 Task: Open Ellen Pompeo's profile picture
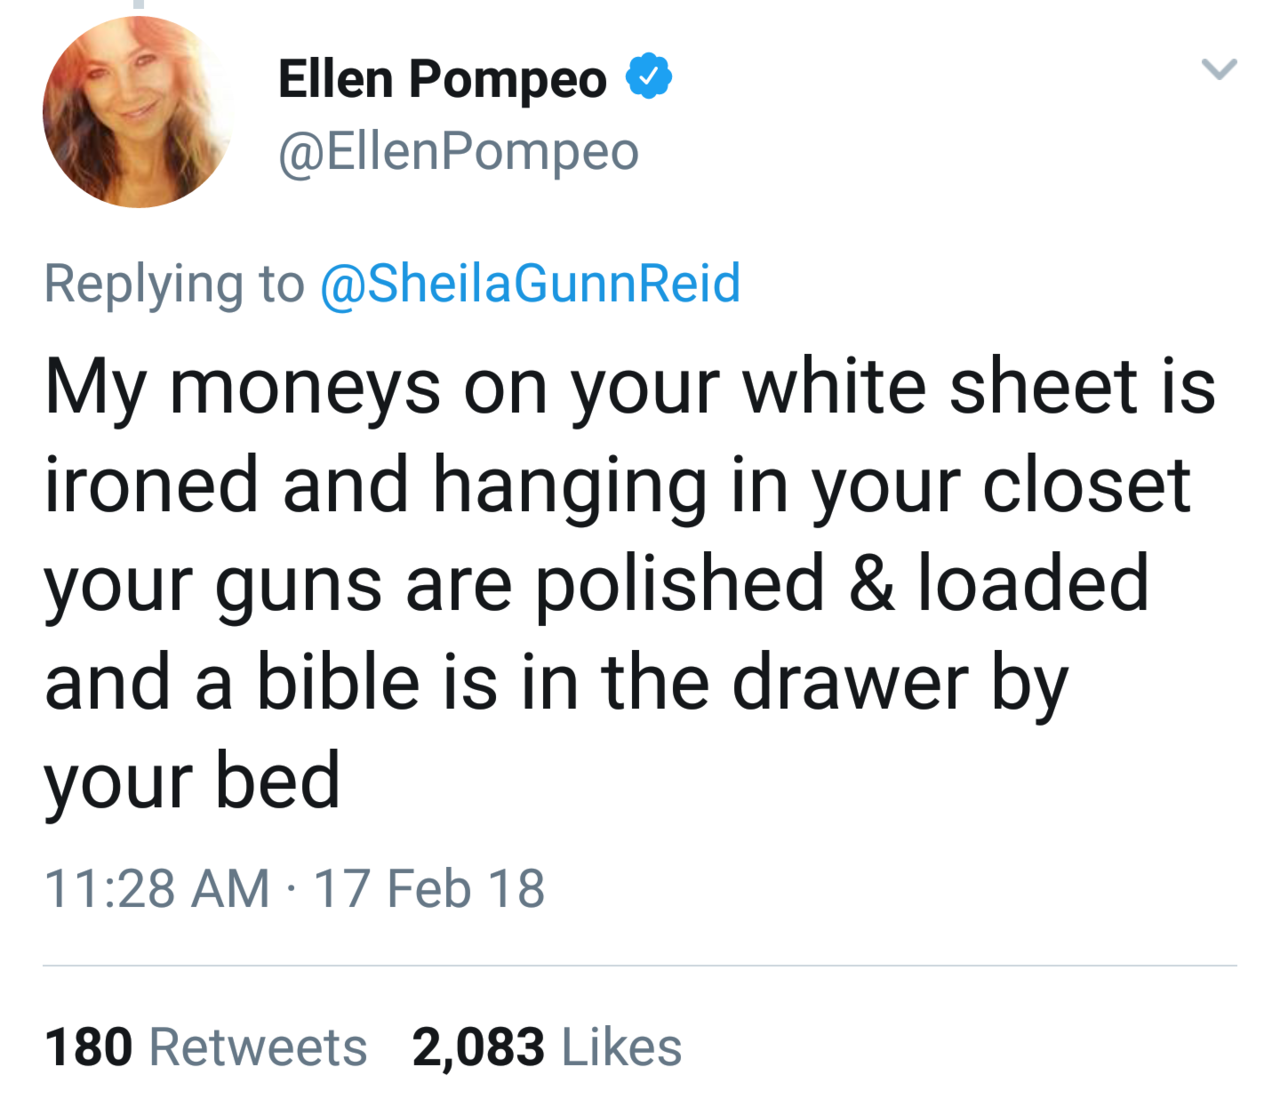[x=138, y=112]
